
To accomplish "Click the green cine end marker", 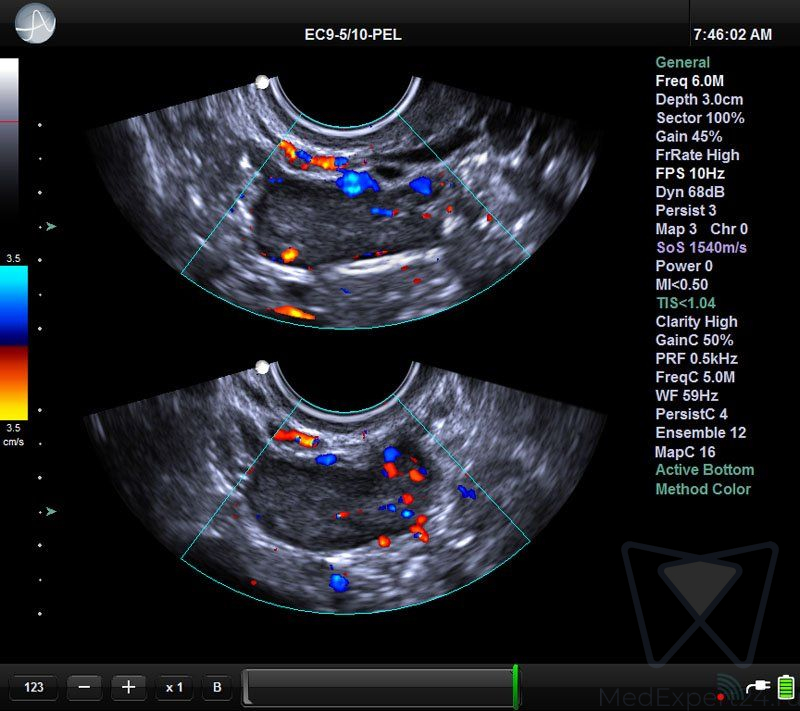I will click(x=515, y=687).
